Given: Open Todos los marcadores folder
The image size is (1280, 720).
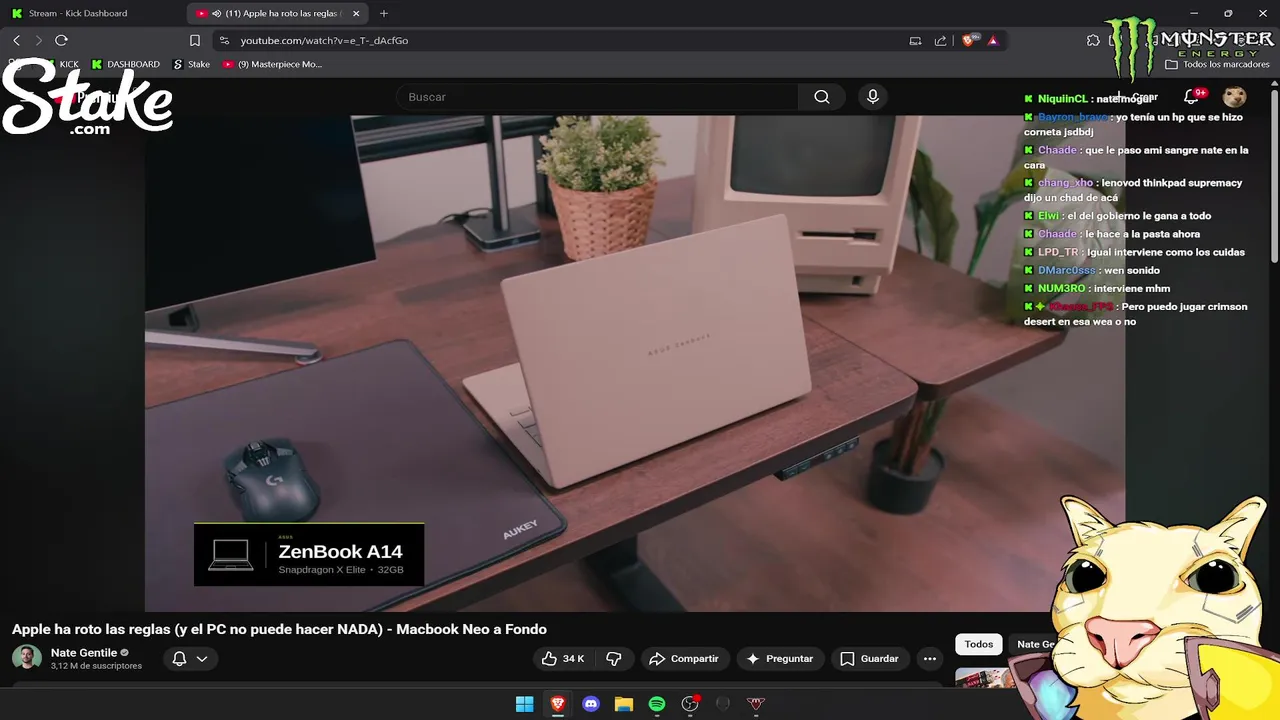Looking at the screenshot, I should 1217,64.
